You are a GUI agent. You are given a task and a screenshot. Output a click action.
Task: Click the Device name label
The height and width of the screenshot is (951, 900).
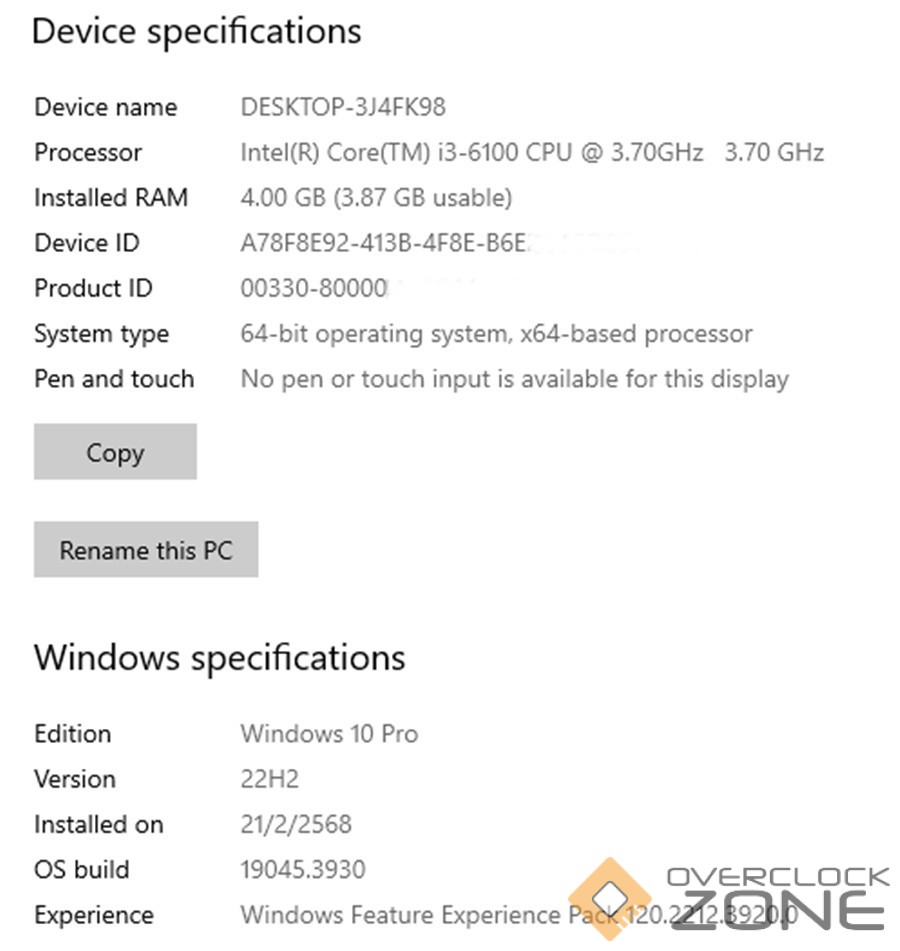(x=105, y=107)
